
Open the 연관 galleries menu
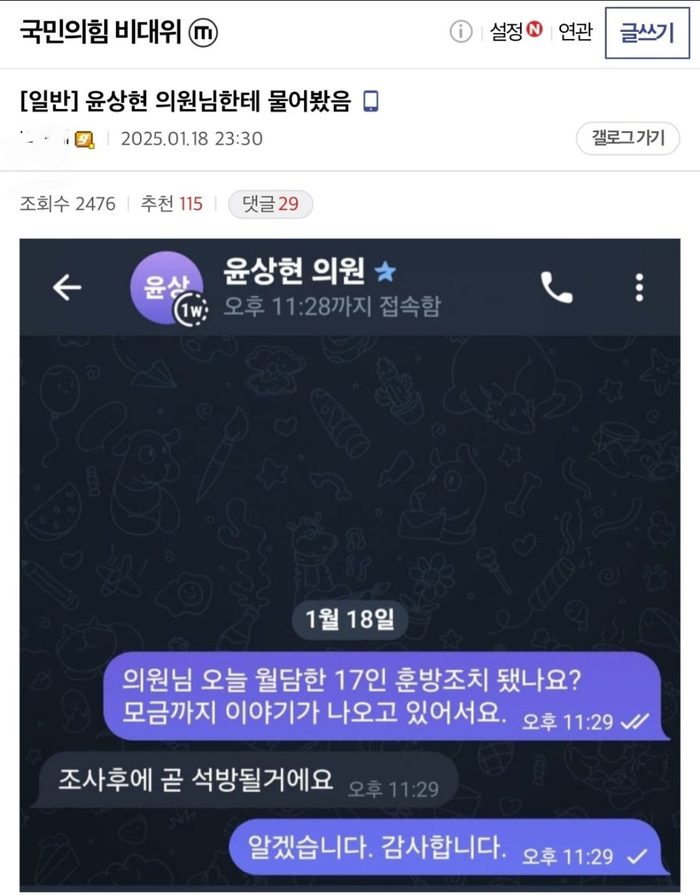[x=575, y=31]
